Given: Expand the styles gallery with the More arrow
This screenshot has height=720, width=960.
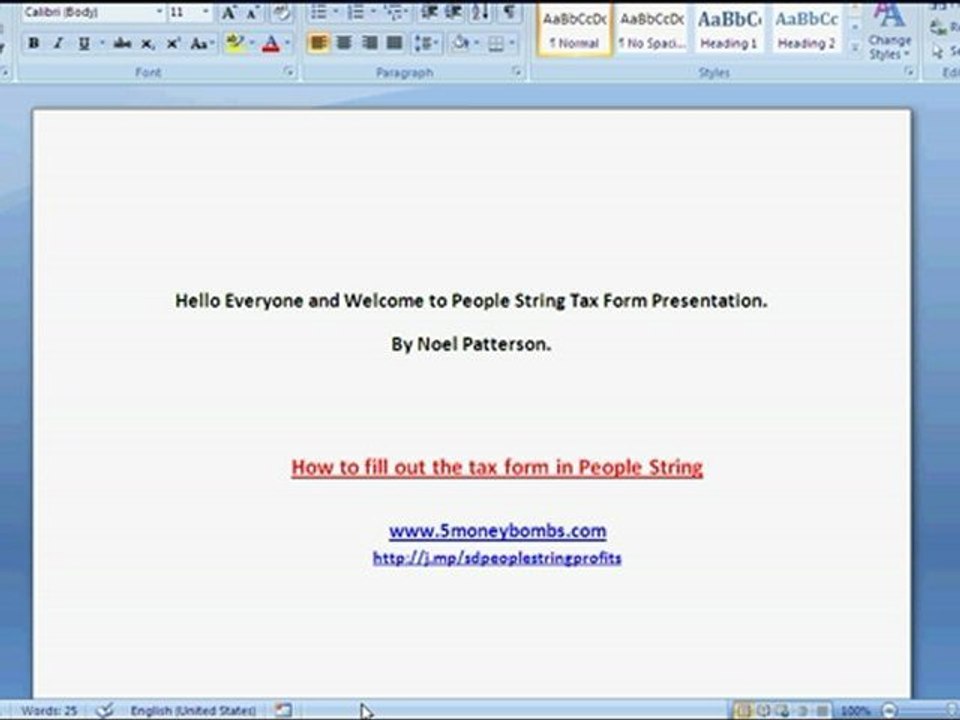Looking at the screenshot, I should tap(855, 47).
